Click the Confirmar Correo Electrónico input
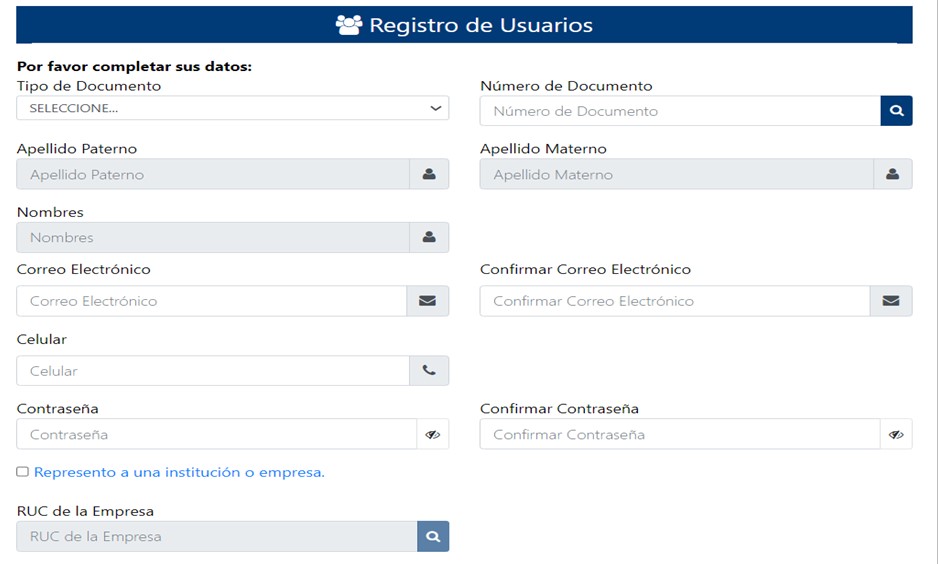938x564 pixels. click(x=675, y=301)
